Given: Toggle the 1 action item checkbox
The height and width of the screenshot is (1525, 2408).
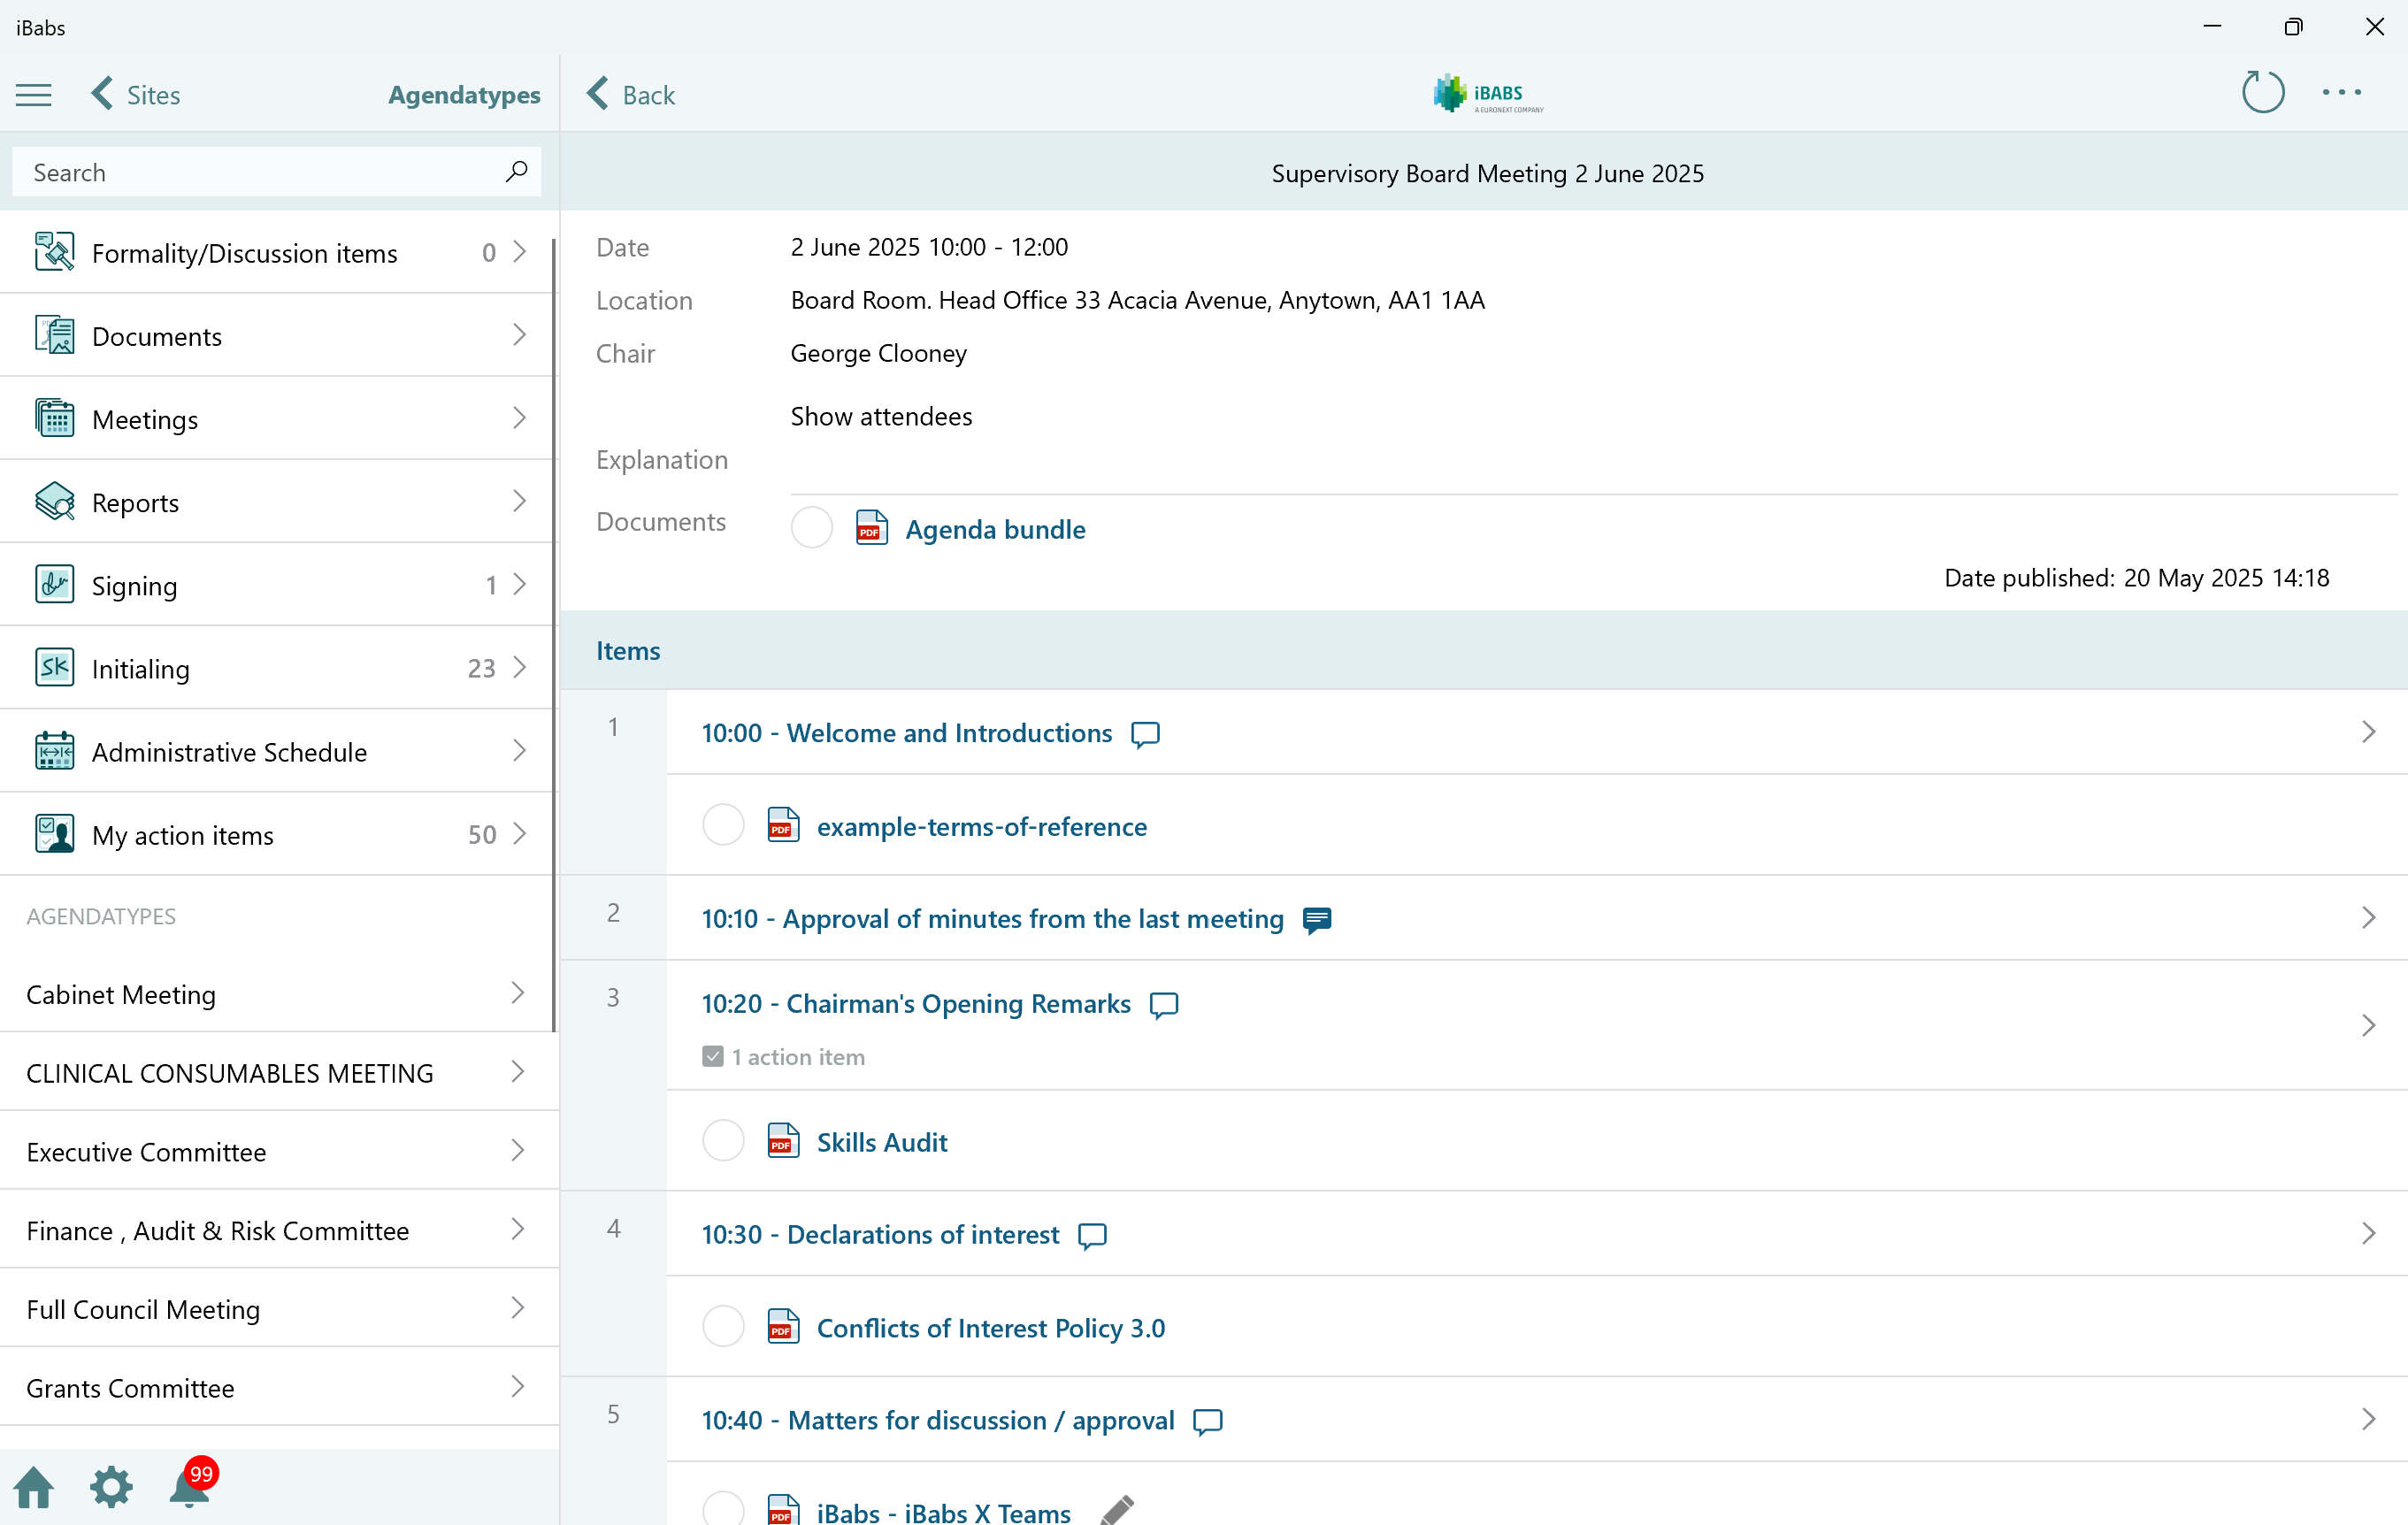Looking at the screenshot, I should coord(713,1057).
